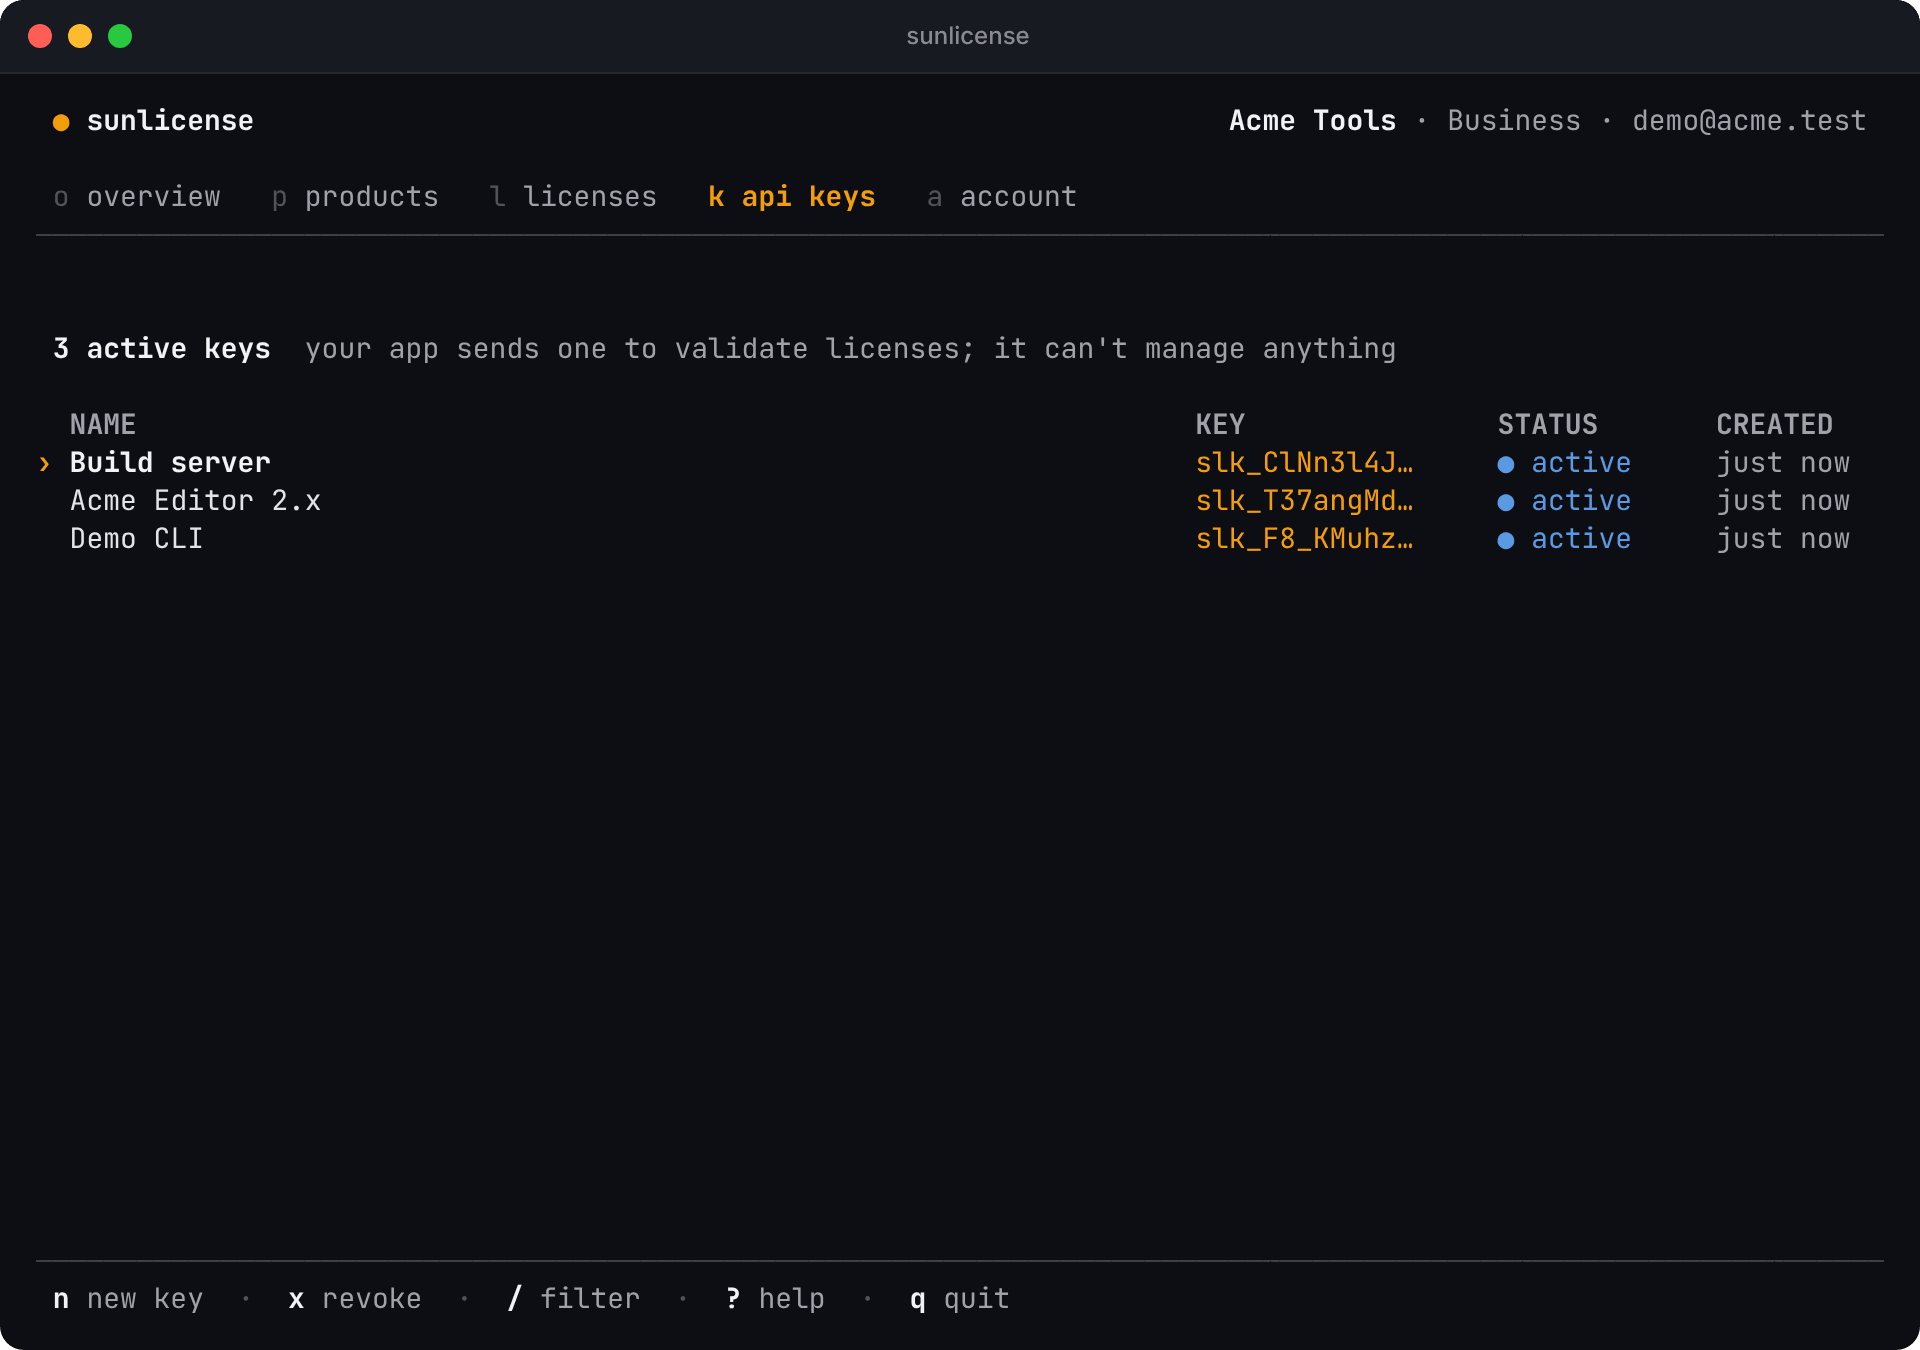Go to the licenses tab
This screenshot has height=1350, width=1920.
tap(573, 197)
